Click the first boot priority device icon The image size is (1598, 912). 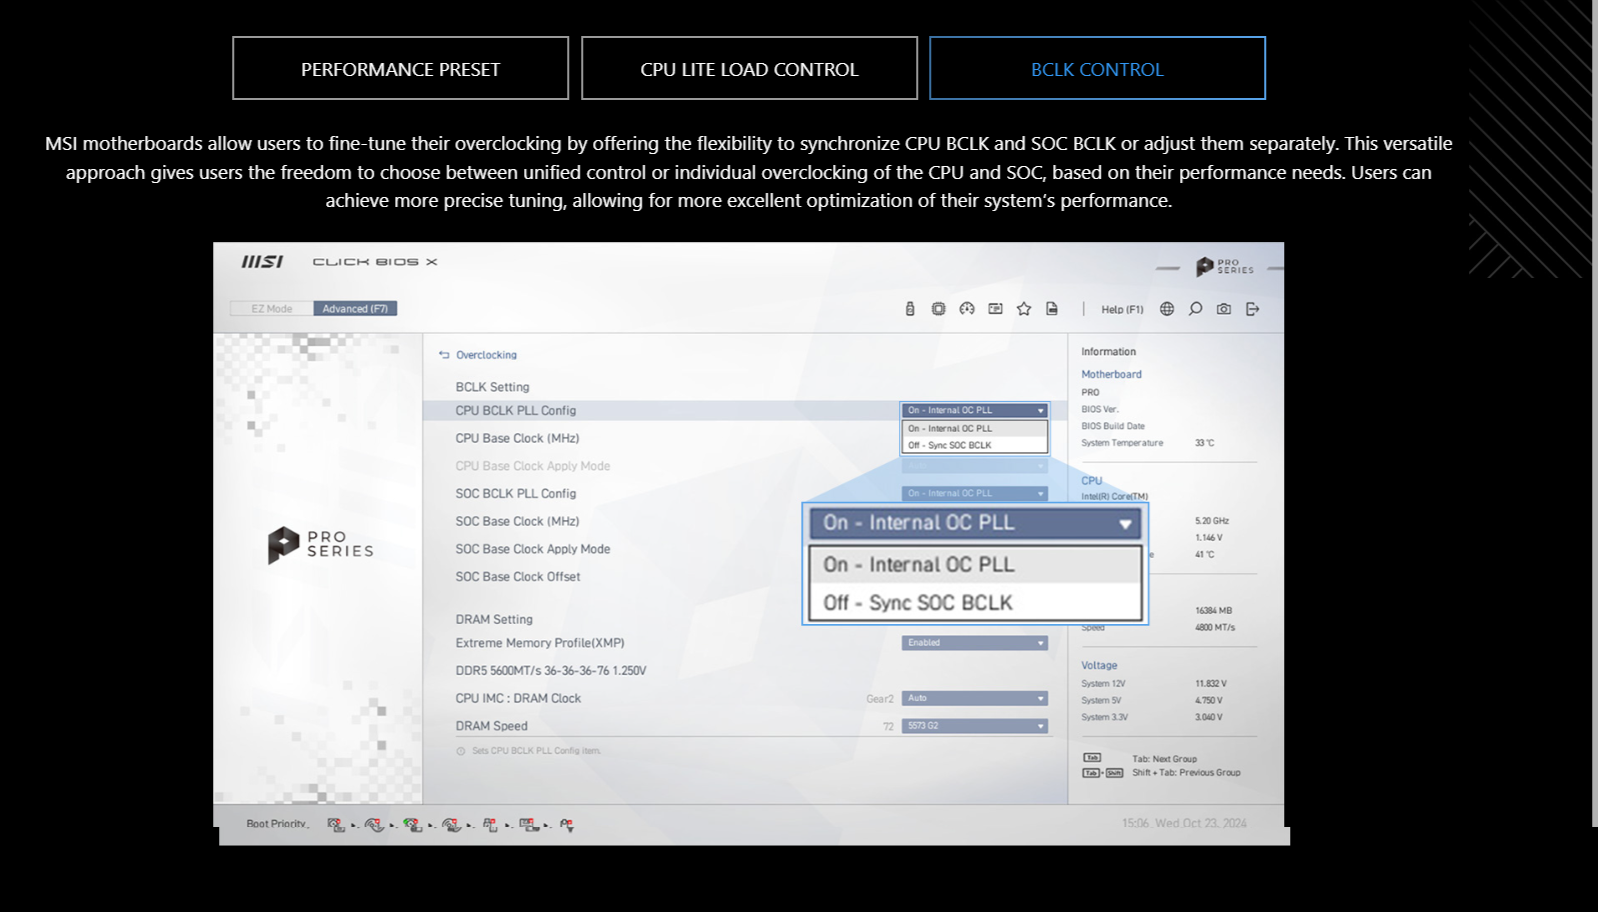point(336,825)
